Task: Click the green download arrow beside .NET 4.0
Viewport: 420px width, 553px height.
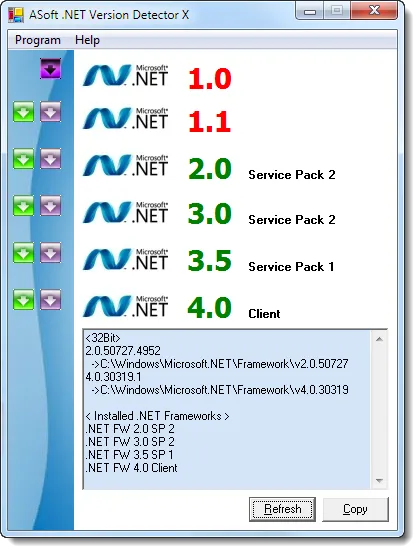Action: (x=24, y=300)
